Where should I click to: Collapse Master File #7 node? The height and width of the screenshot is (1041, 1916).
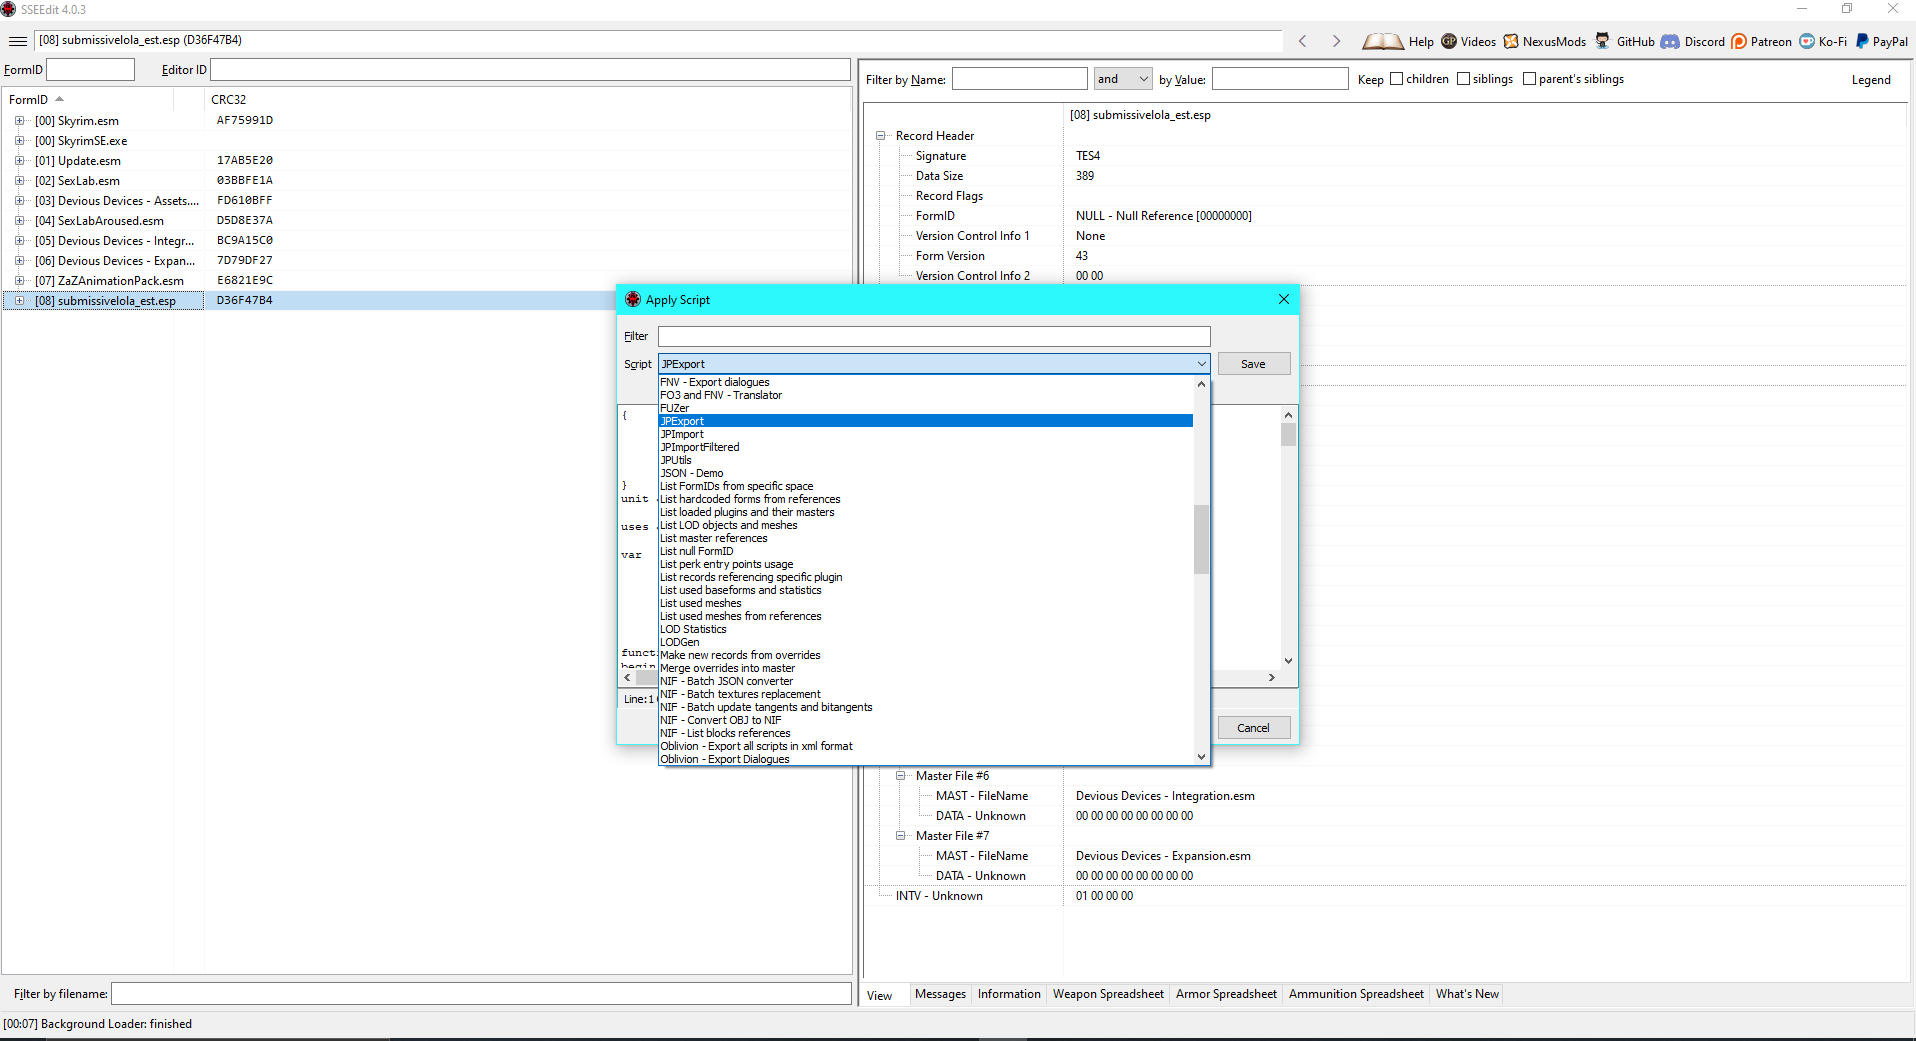pos(901,836)
